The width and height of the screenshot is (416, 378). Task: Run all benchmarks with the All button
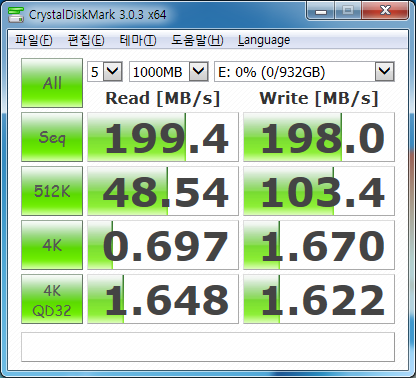(x=52, y=83)
